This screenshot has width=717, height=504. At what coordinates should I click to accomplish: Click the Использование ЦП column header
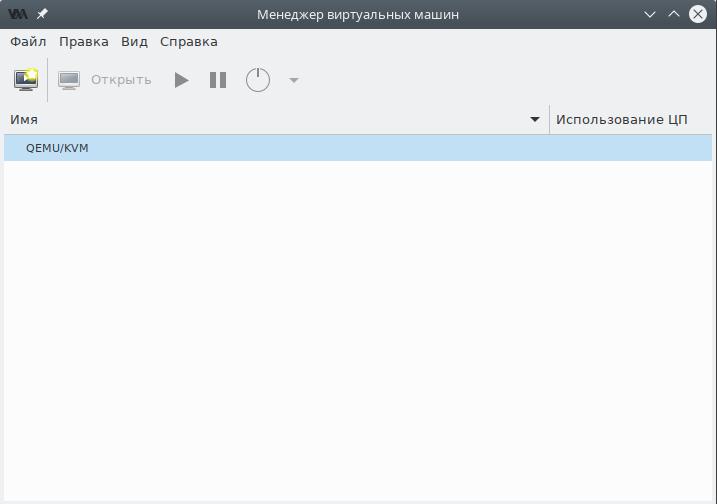pyautogui.click(x=631, y=120)
